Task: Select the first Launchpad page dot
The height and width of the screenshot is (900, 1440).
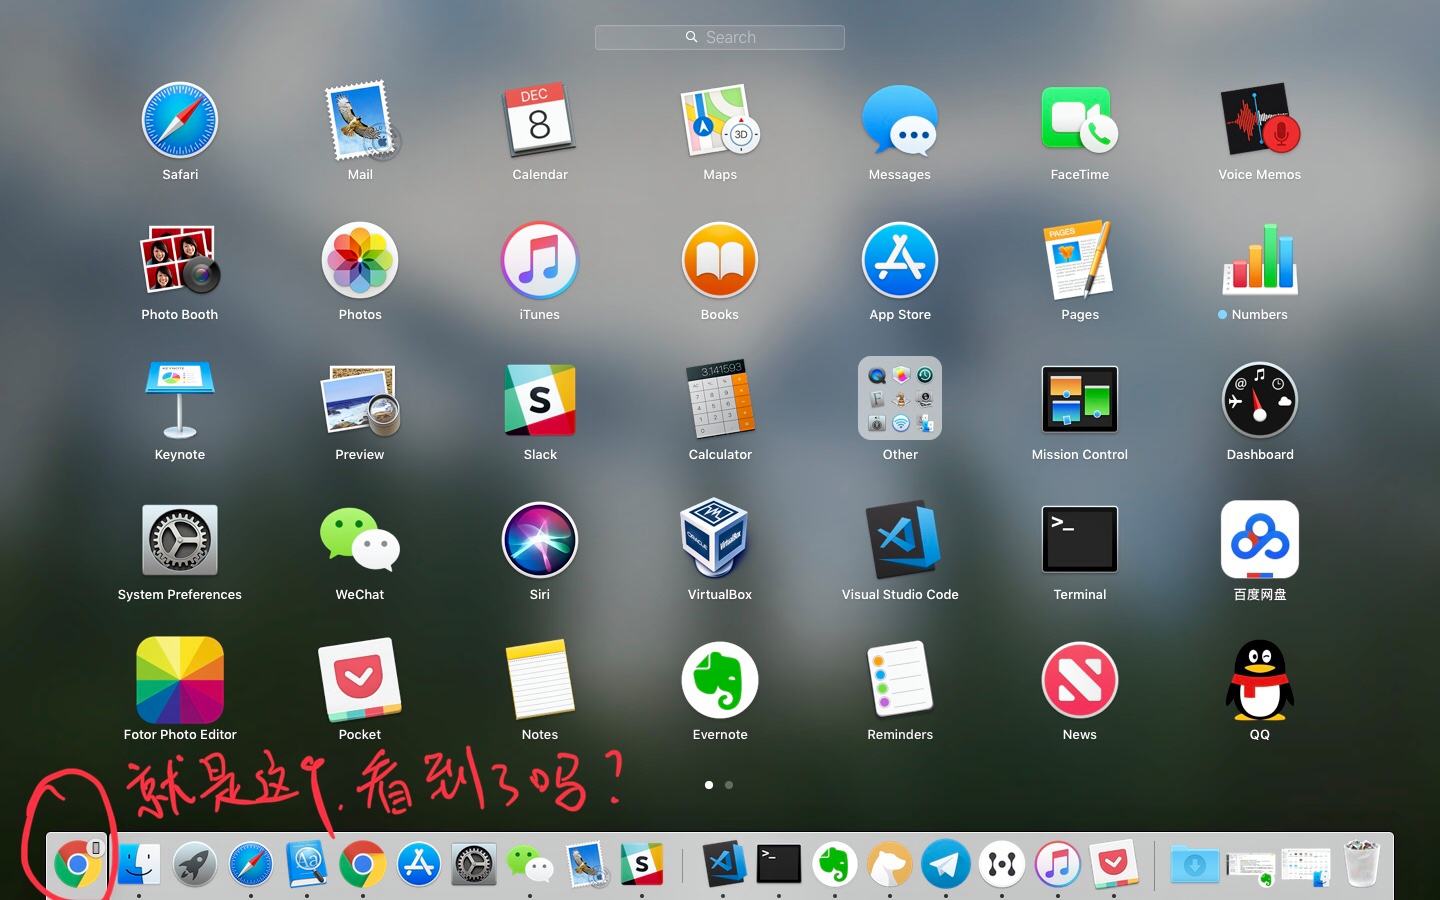Action: click(x=709, y=785)
